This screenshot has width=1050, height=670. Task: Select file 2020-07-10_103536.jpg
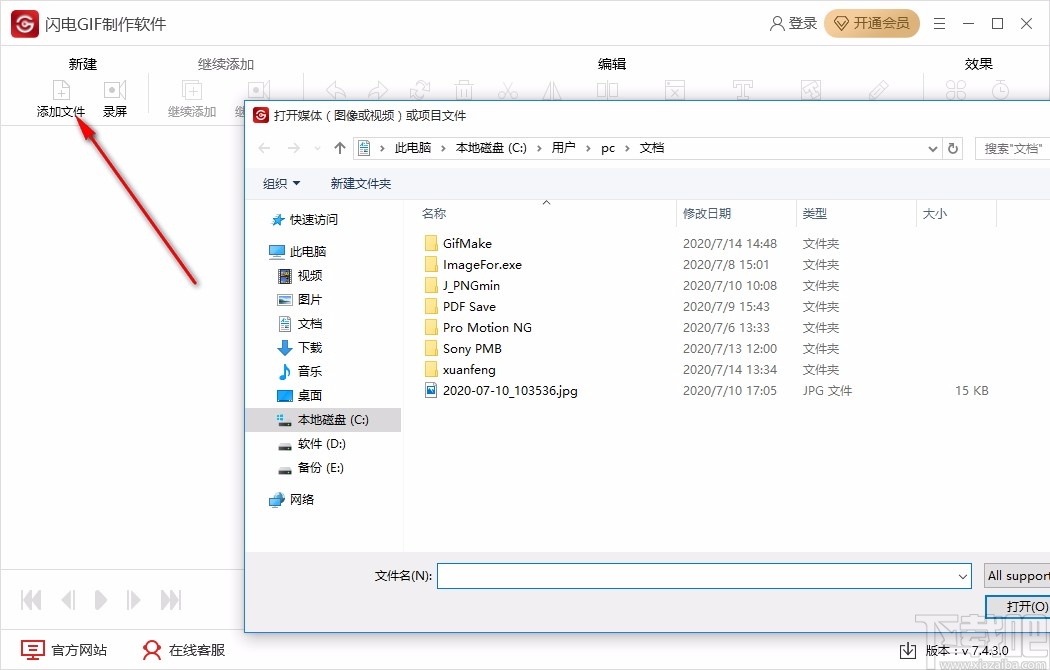pos(501,390)
